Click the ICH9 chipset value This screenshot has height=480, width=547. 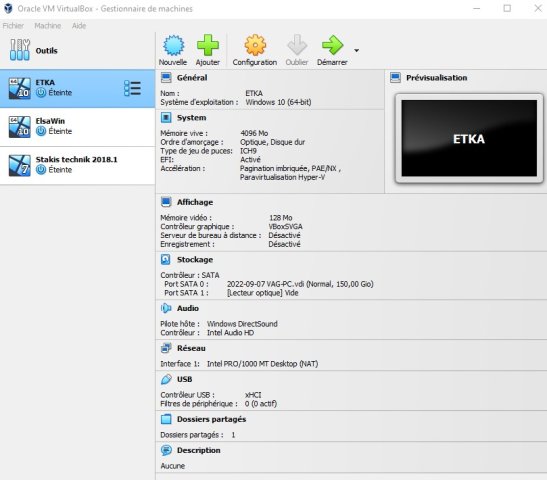pos(248,151)
